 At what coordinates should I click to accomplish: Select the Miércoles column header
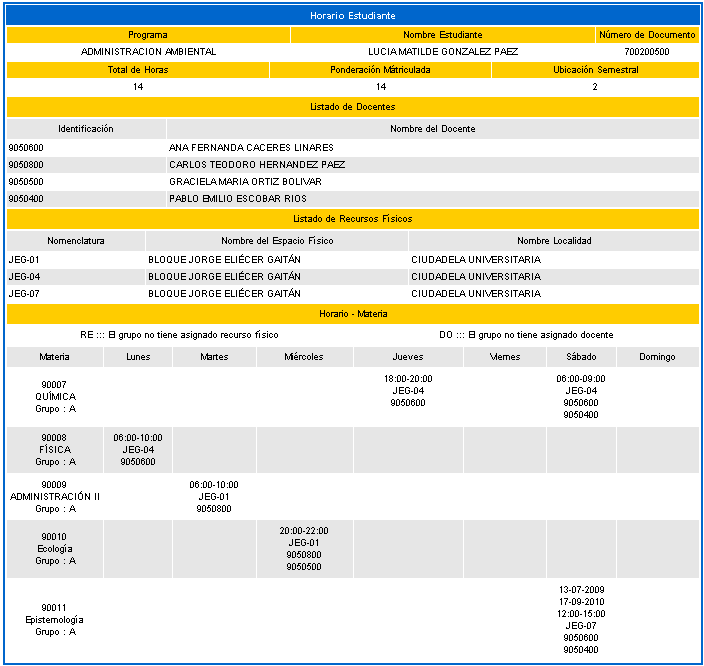point(304,357)
